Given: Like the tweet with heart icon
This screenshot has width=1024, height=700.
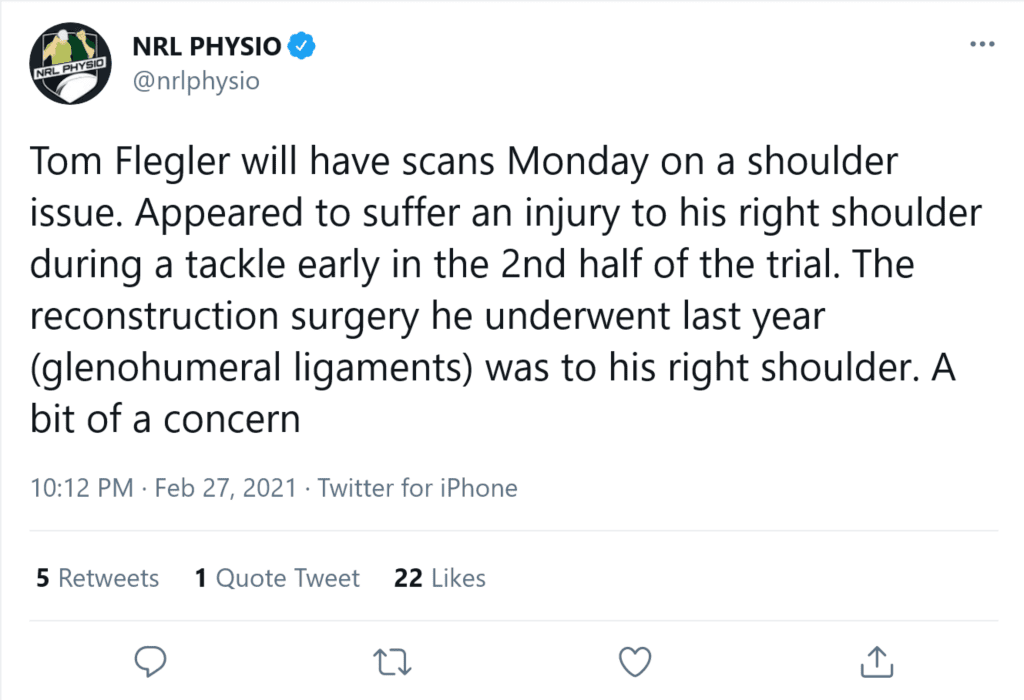Looking at the screenshot, I should click(x=635, y=661).
